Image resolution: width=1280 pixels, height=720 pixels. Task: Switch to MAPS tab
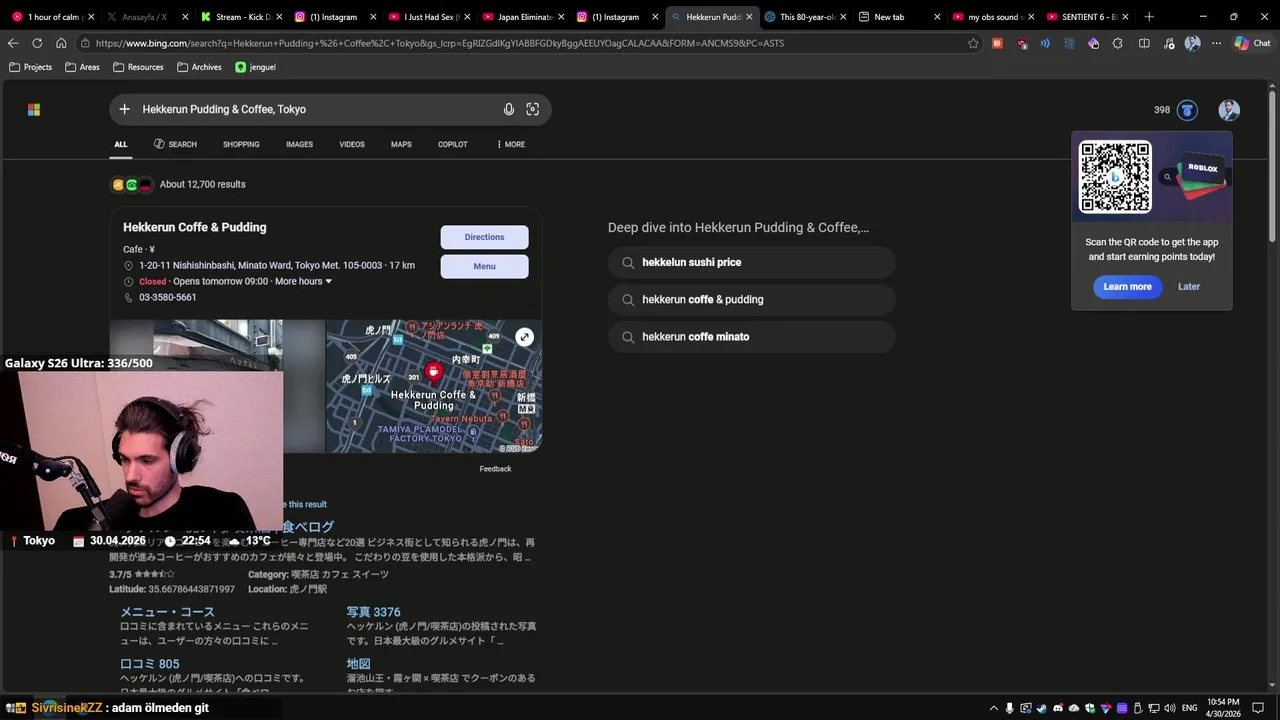pos(401,144)
